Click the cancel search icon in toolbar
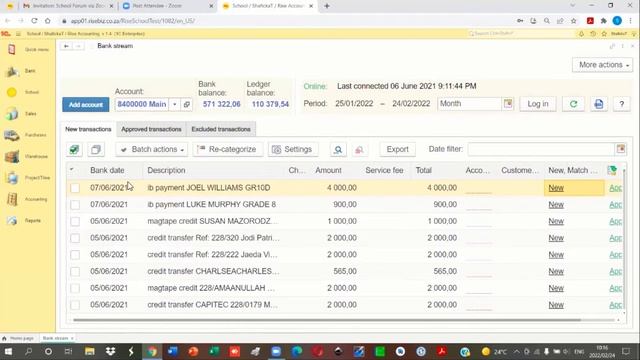 tap(359, 149)
